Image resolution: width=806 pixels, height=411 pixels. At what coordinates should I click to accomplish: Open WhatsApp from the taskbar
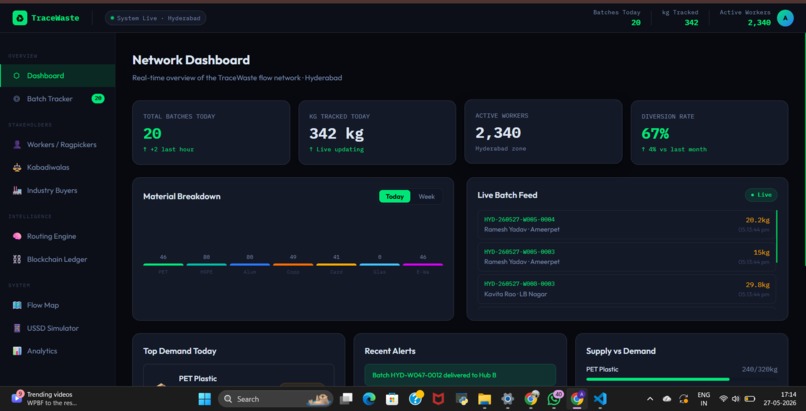(x=554, y=399)
